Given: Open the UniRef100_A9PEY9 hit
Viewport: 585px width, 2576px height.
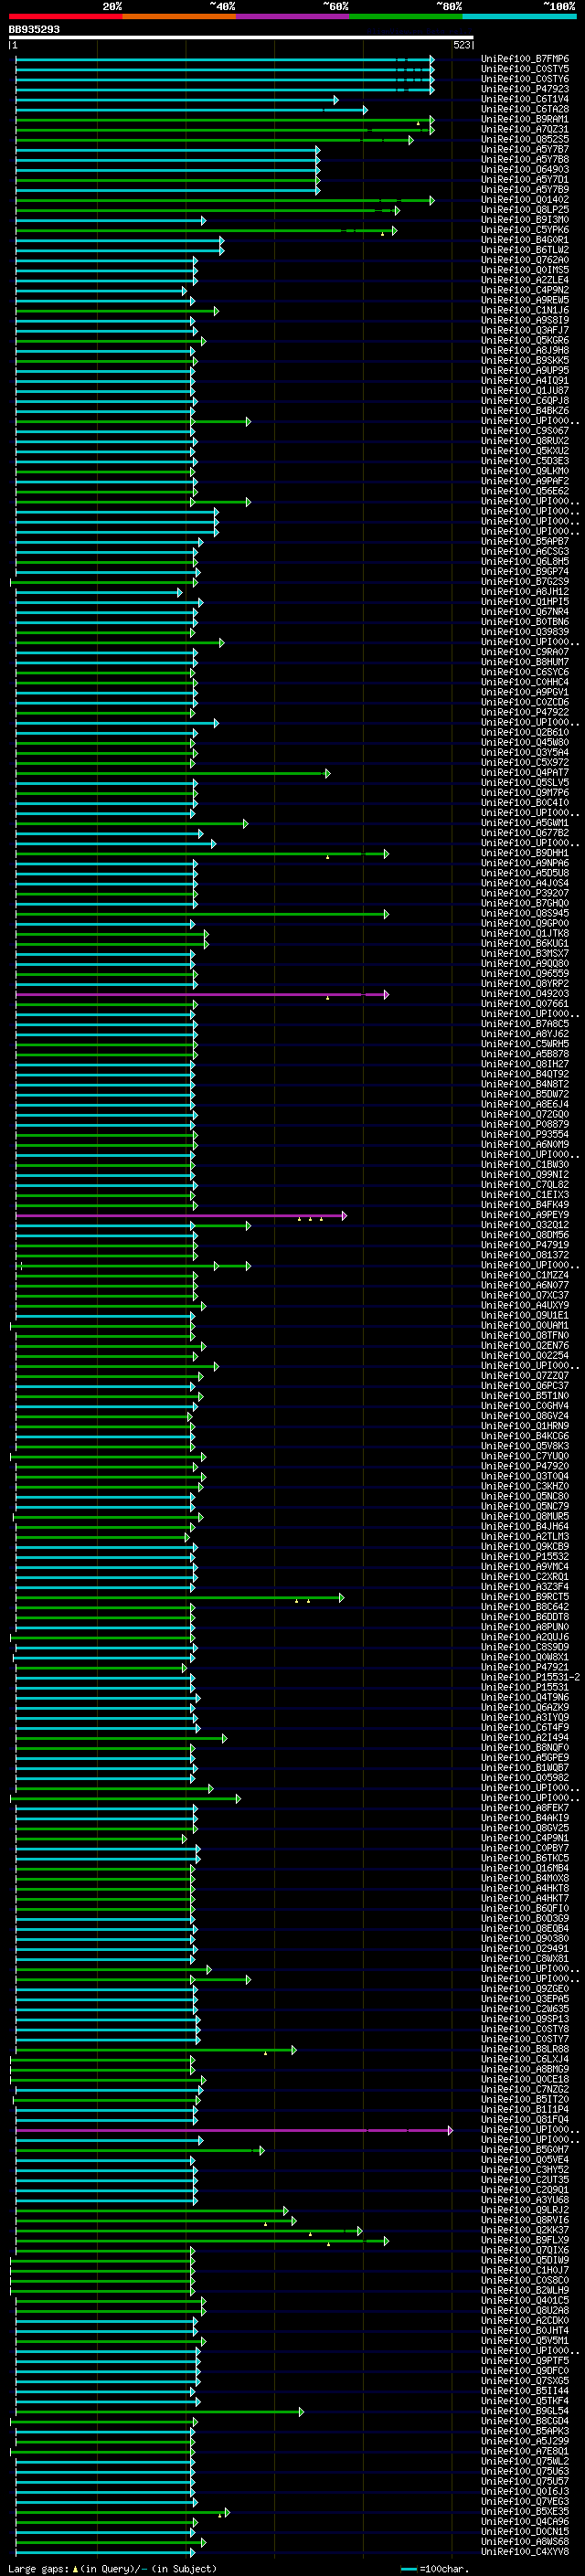Looking at the screenshot, I should pyautogui.click(x=525, y=1215).
